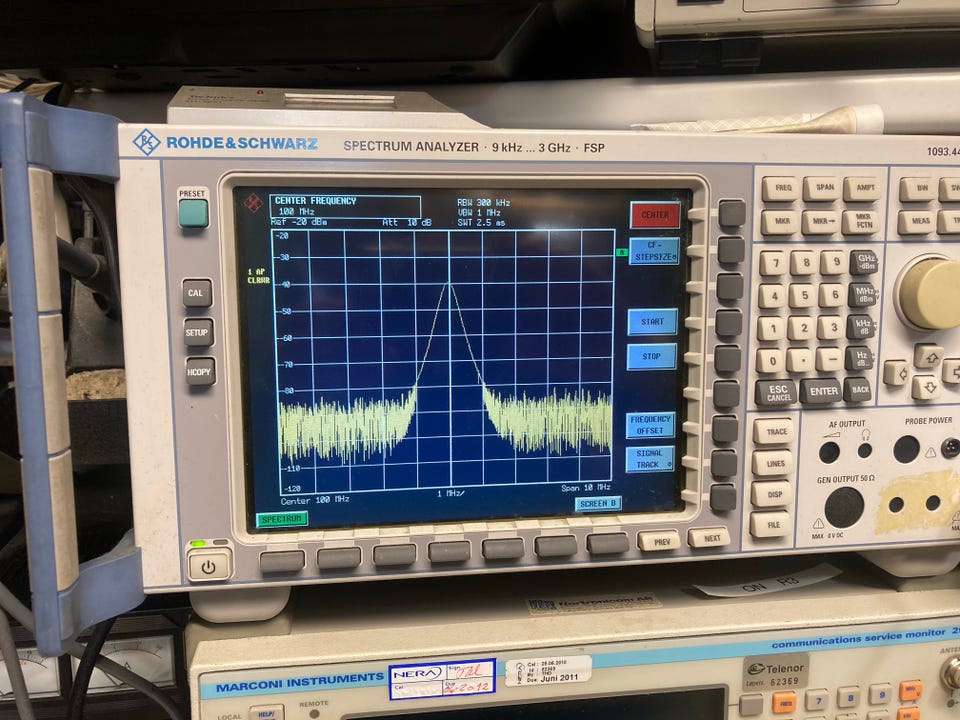Click the CENTER FREQUENCY entry field
960x720 pixels.
pos(345,206)
